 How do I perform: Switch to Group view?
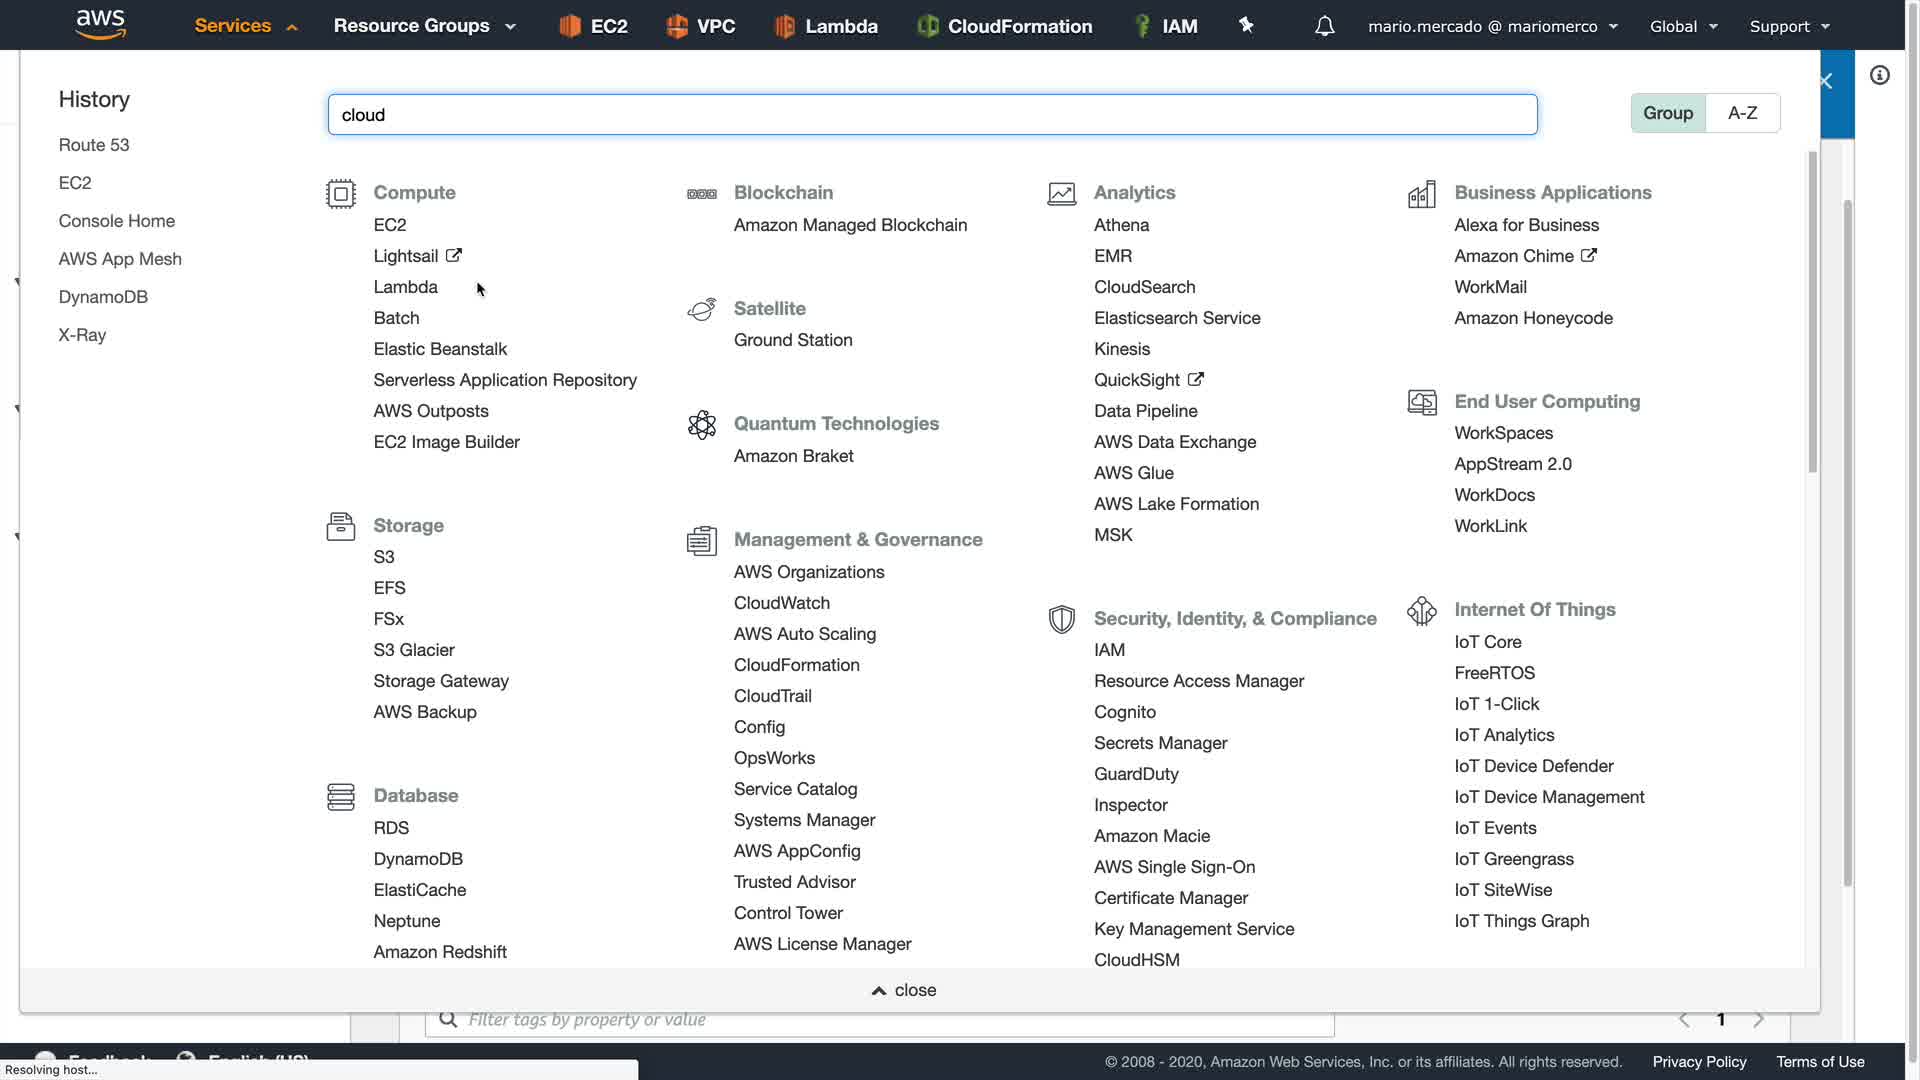(x=1667, y=113)
